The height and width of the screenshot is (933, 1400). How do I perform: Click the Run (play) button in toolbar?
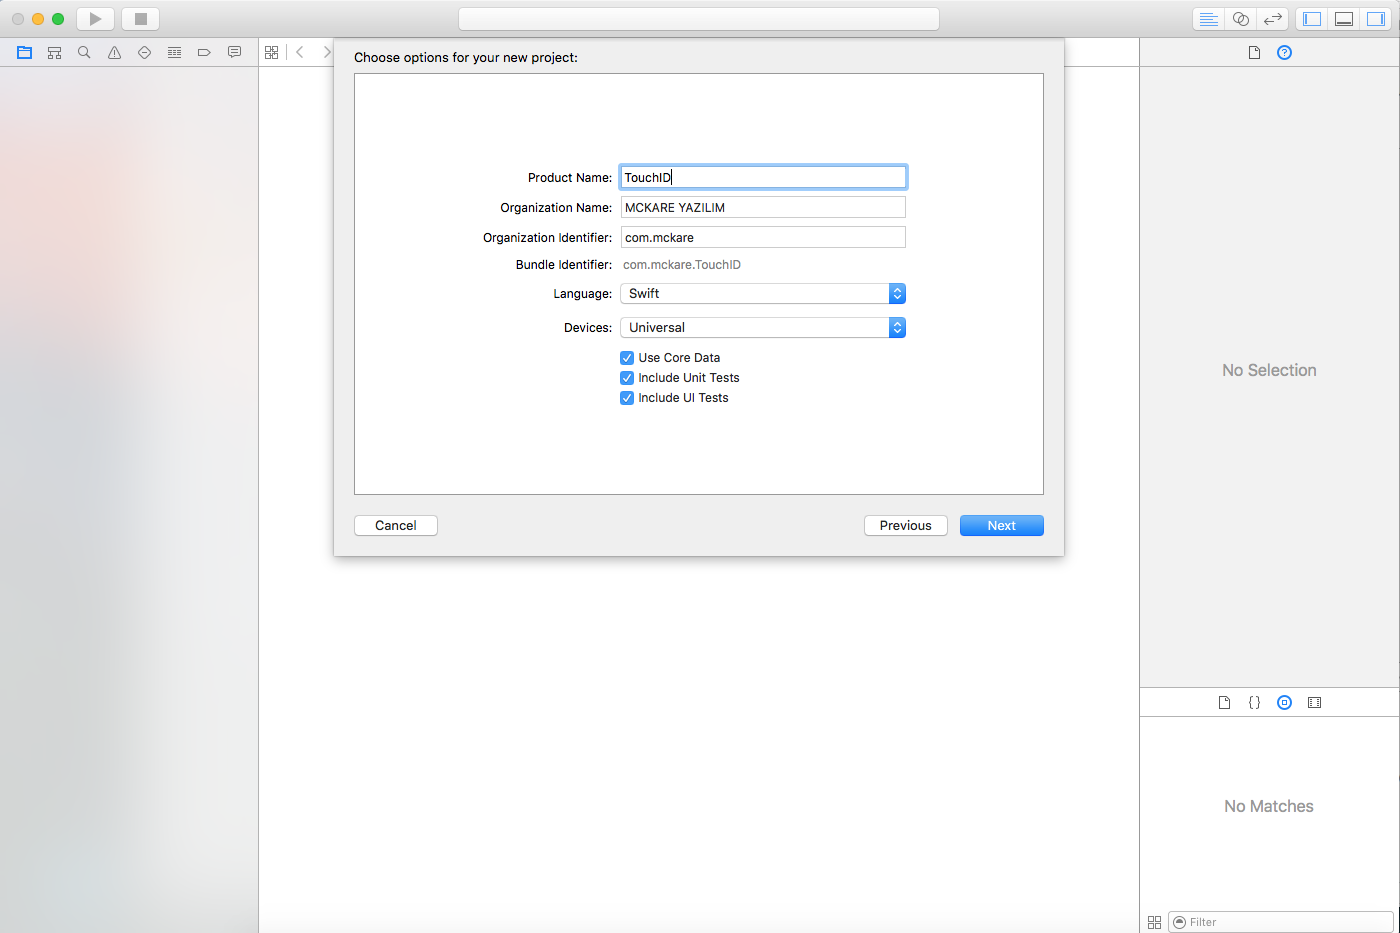point(95,19)
